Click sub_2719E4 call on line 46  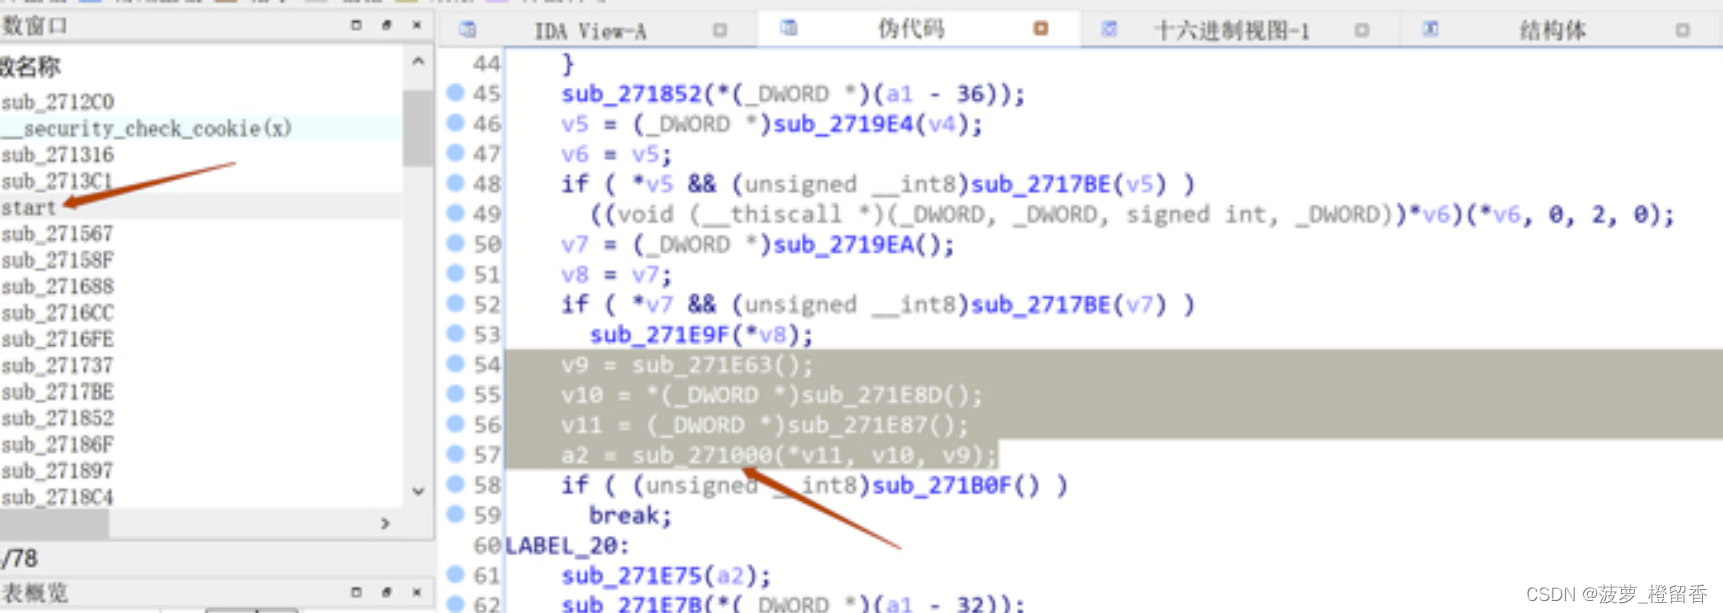[x=844, y=124]
